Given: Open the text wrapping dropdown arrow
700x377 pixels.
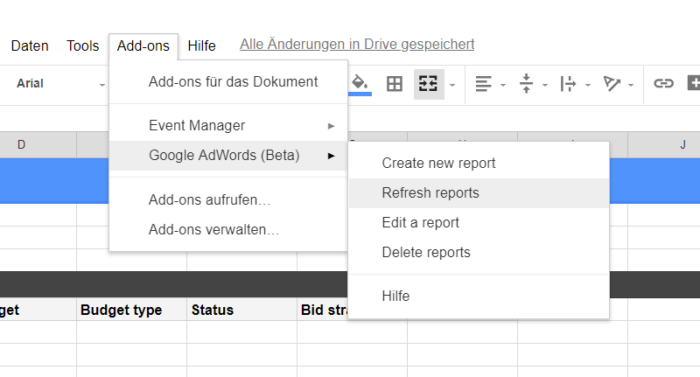Looking at the screenshot, I should pyautogui.click(x=588, y=85).
